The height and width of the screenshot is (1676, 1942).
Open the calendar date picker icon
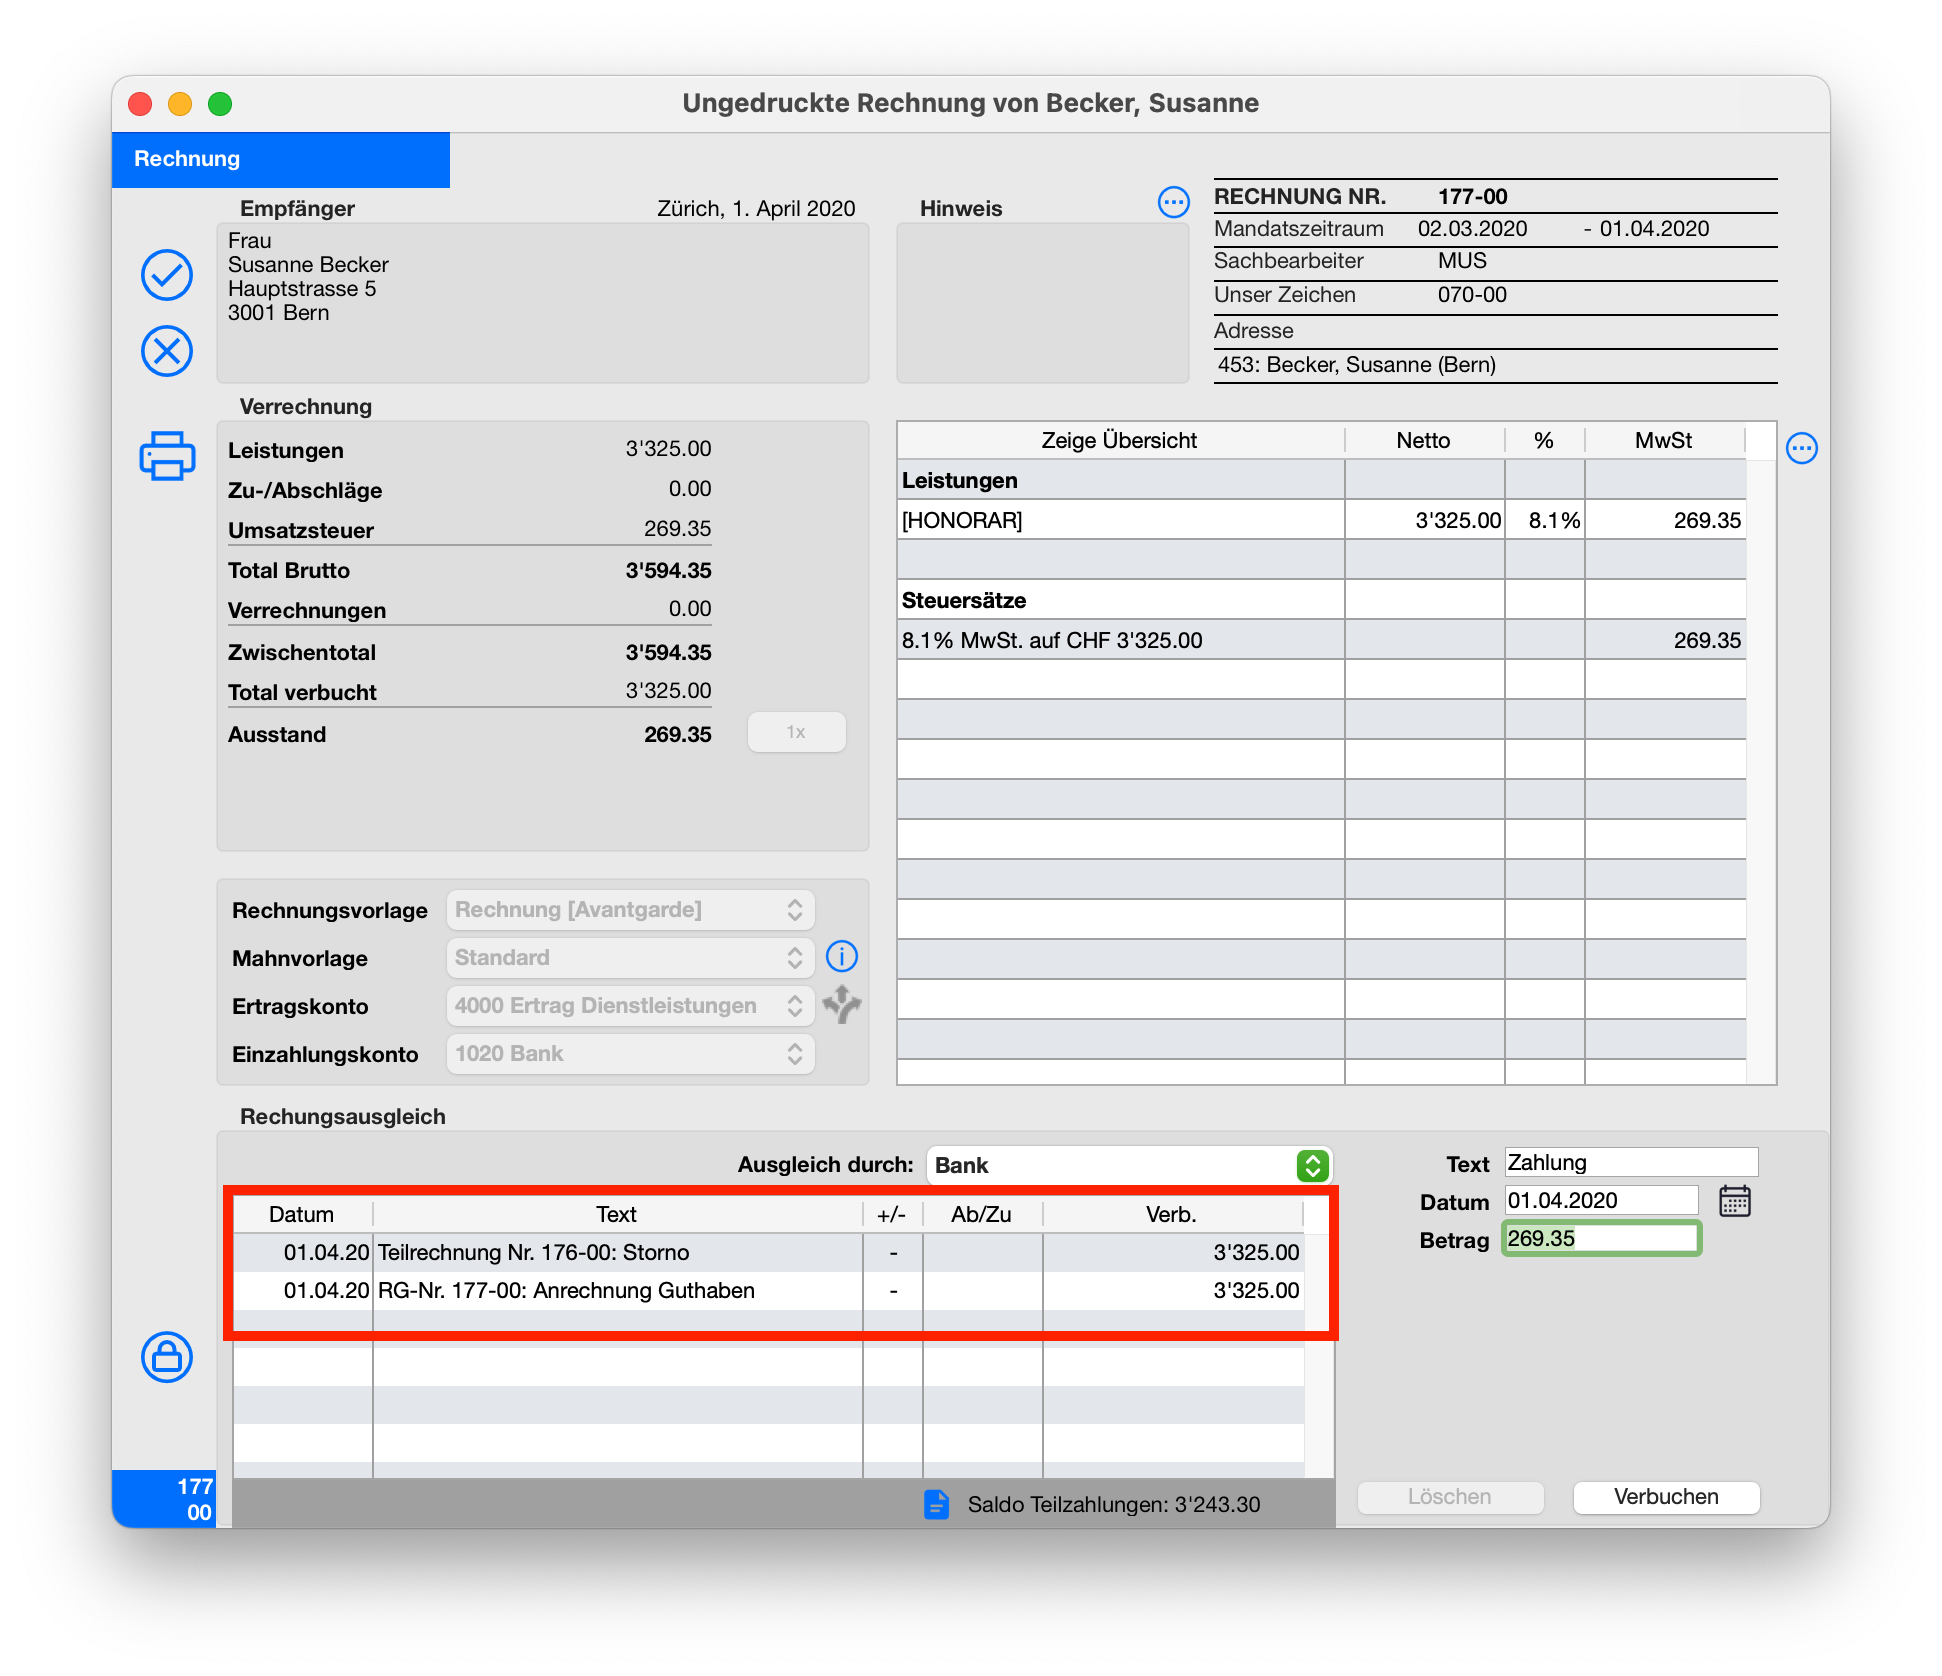[1735, 1201]
